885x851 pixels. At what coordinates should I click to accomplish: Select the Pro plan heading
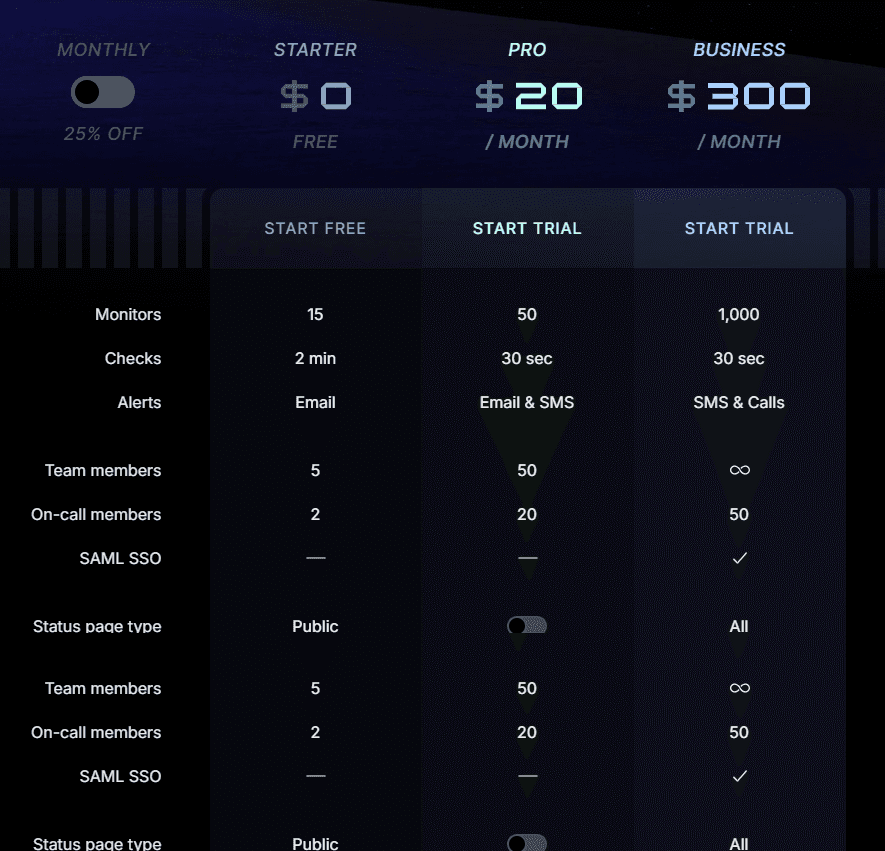click(x=527, y=50)
